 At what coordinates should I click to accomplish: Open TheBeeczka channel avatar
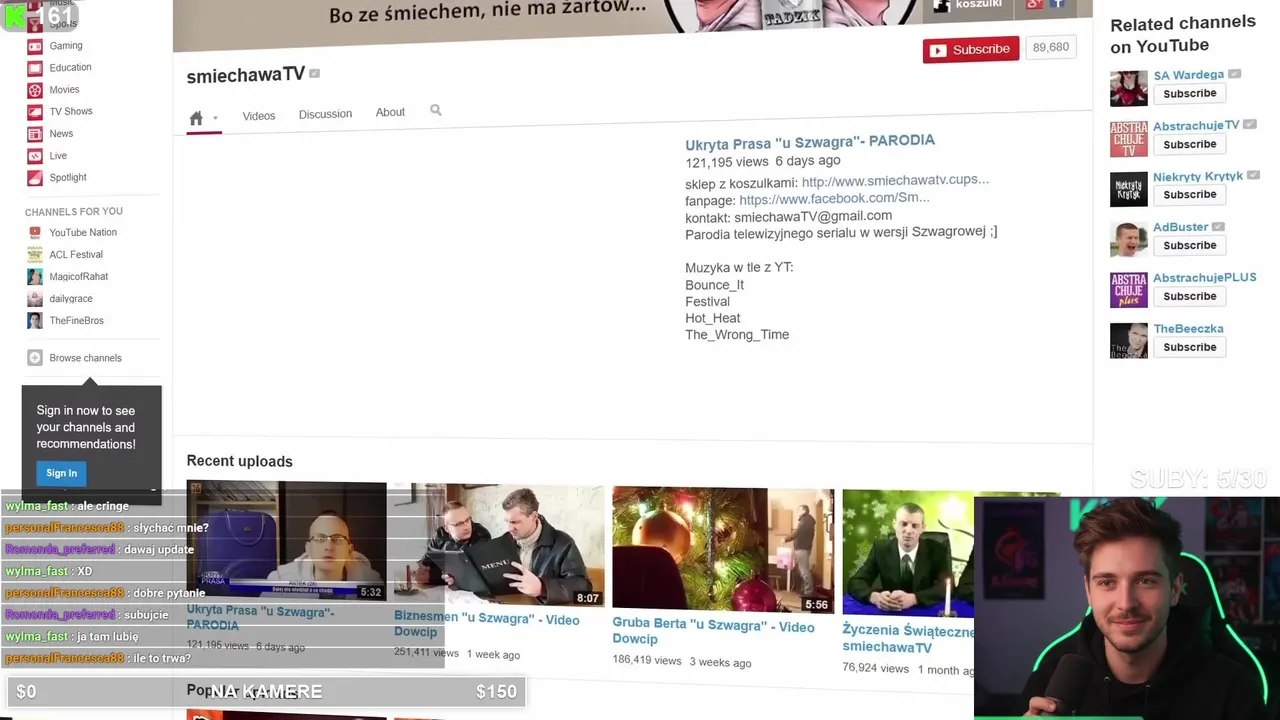(x=1129, y=341)
